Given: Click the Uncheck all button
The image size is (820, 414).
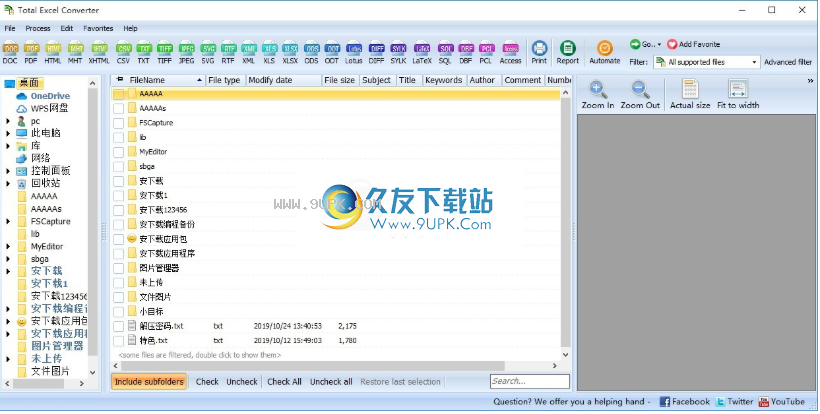Looking at the screenshot, I should point(331,382).
